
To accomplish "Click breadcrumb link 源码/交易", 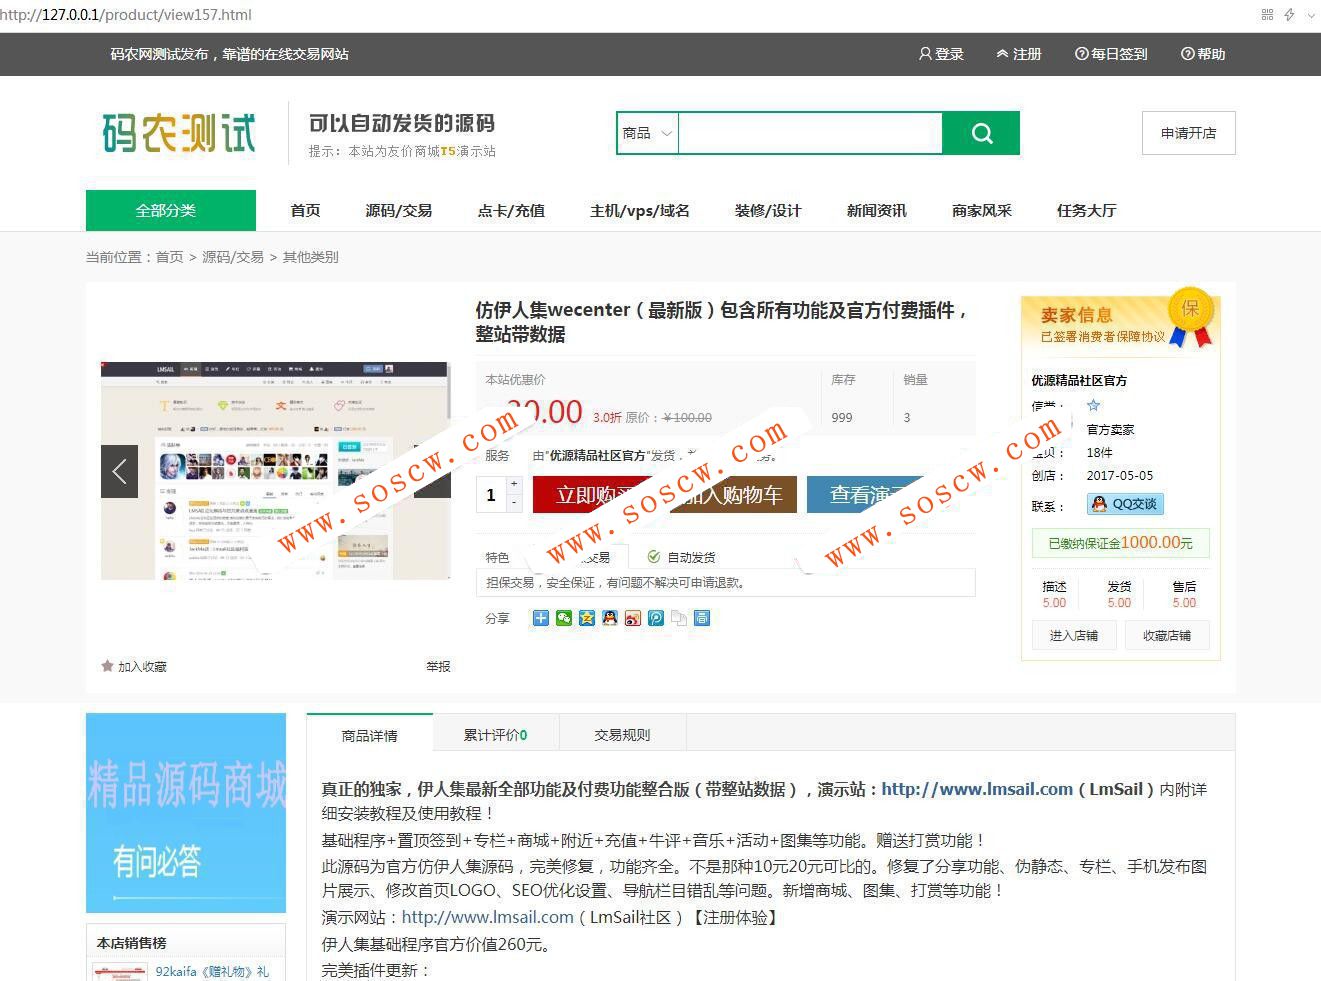I will 233,257.
